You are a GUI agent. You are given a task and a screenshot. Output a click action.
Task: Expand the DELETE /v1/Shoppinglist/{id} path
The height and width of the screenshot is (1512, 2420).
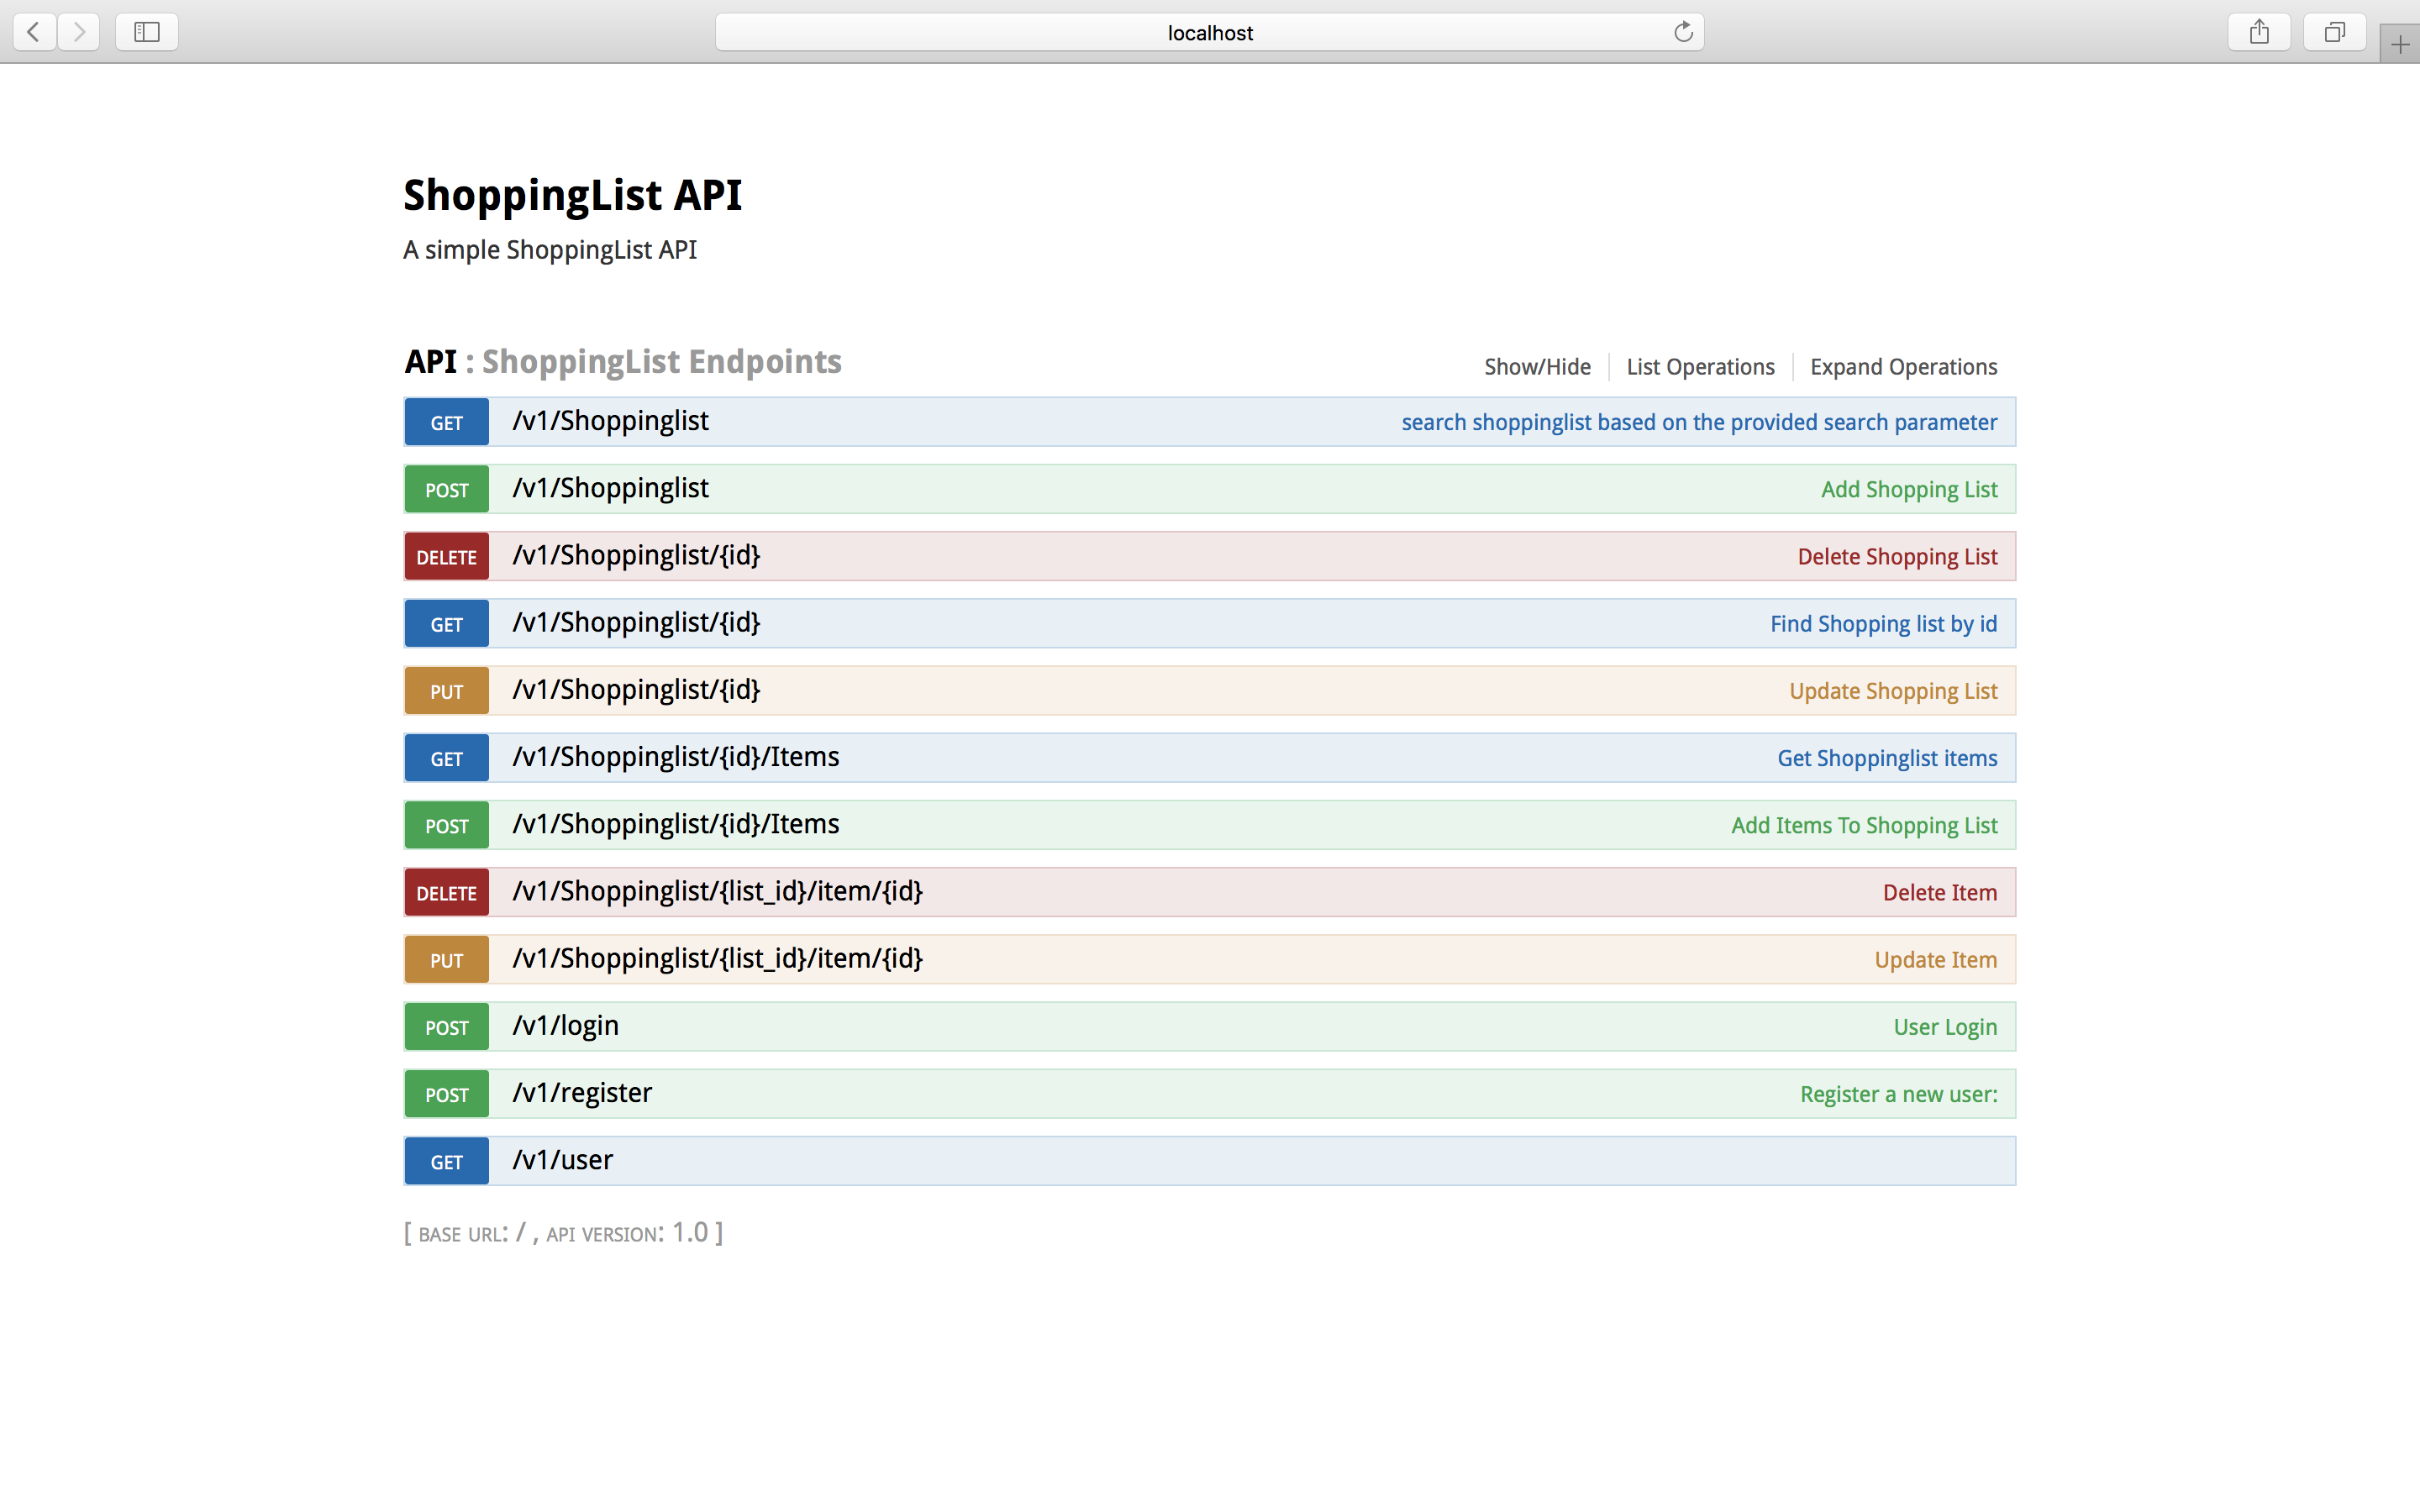636,555
